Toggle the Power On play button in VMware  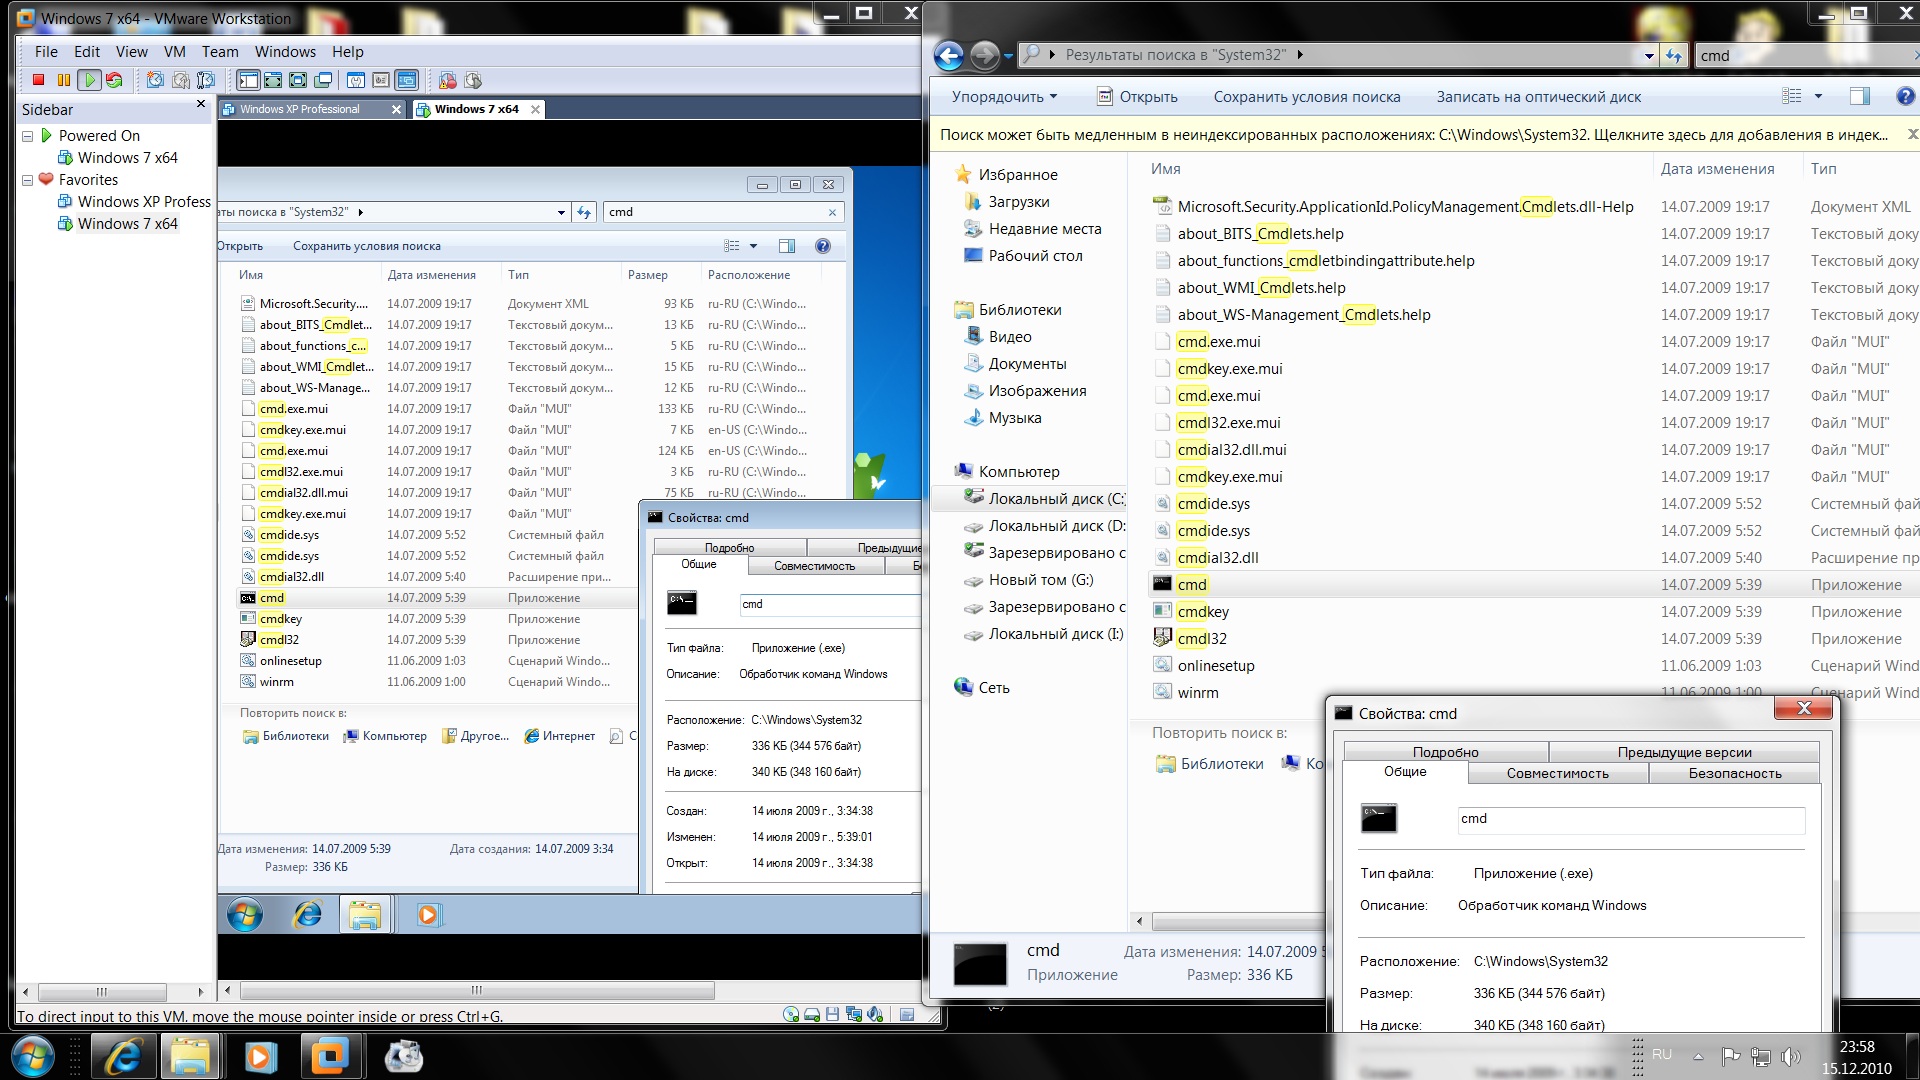(89, 80)
